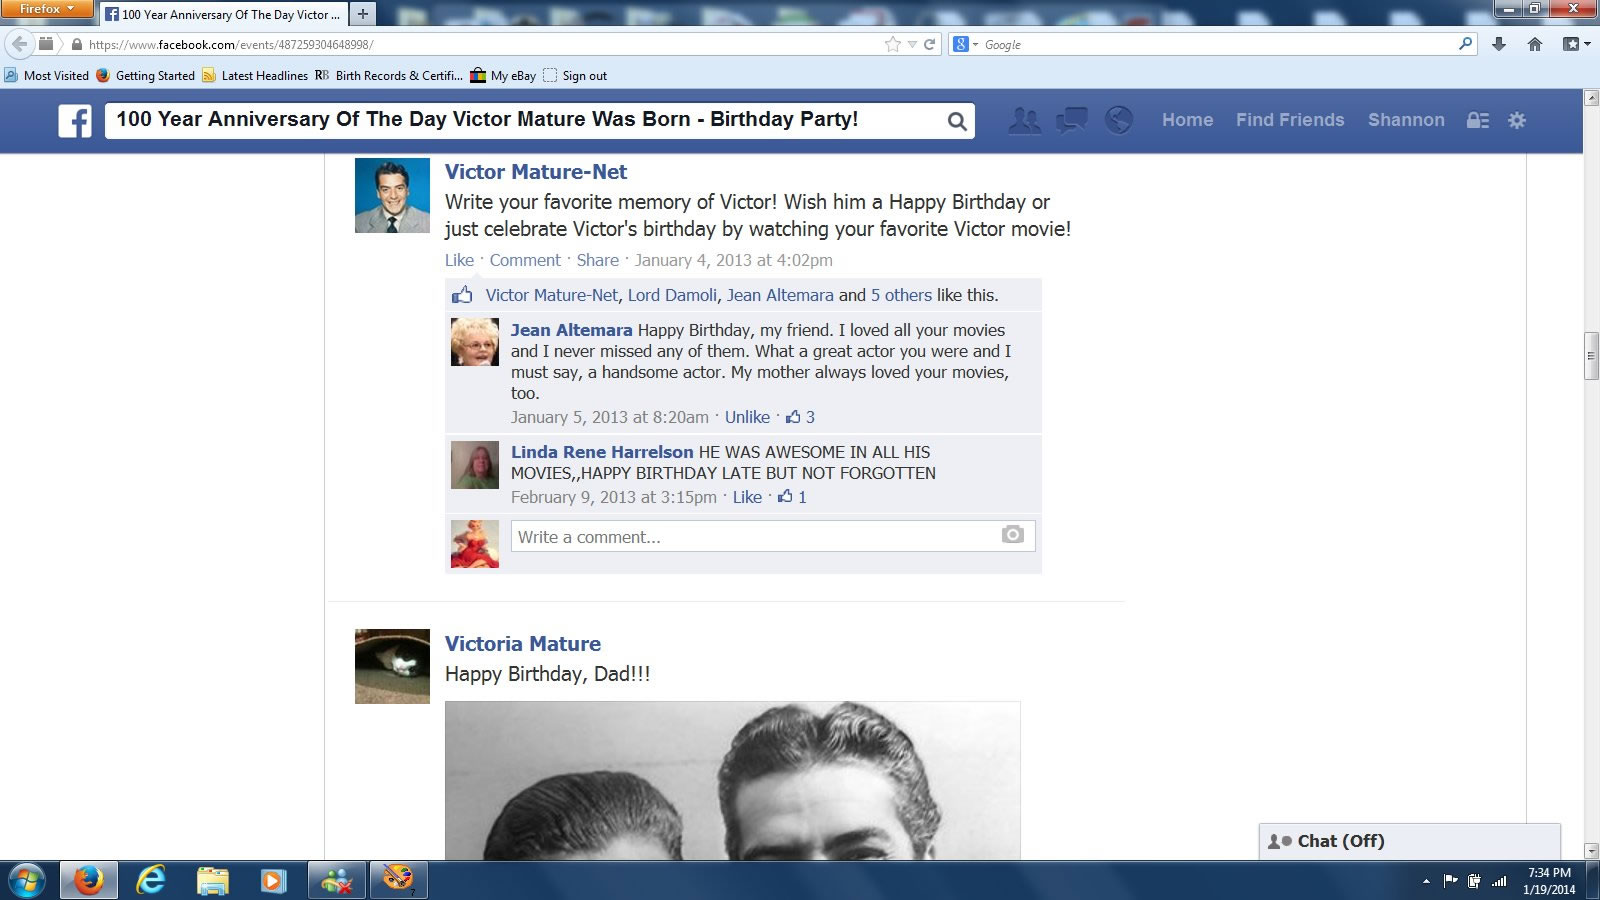Like the Victor Mature-Net post

point(459,260)
